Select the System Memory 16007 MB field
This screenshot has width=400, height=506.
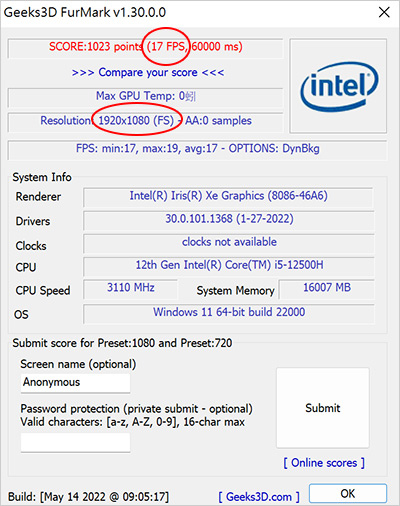tap(326, 289)
